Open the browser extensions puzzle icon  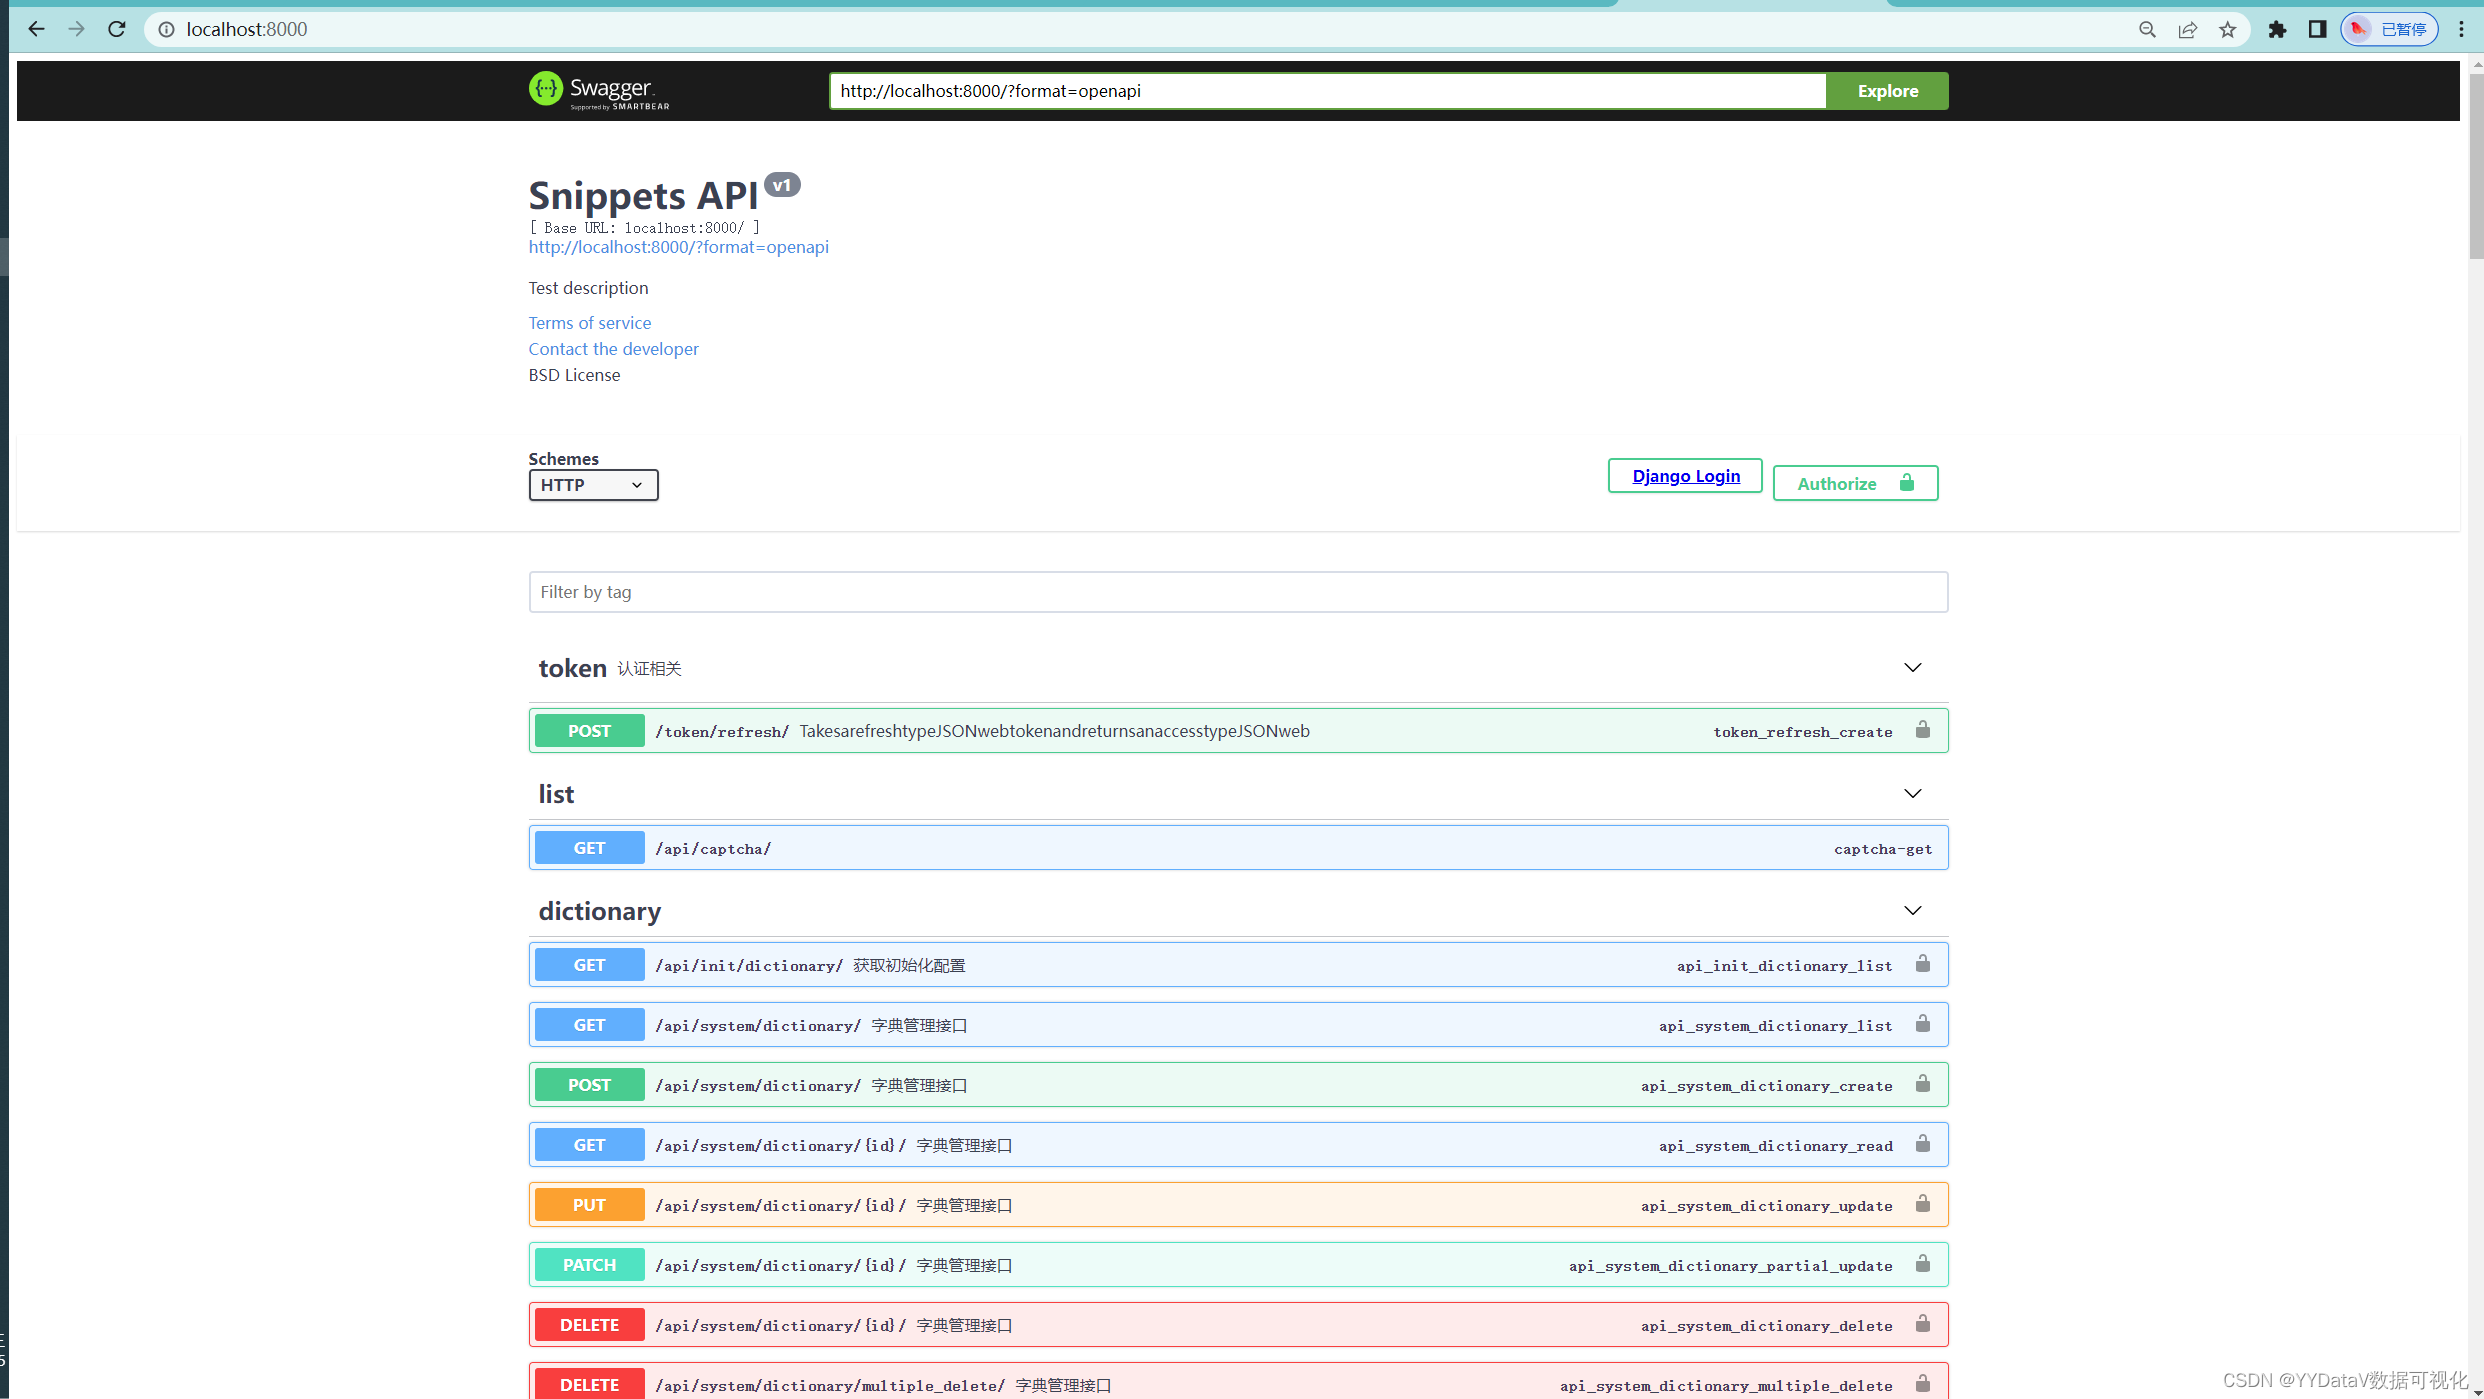tap(2277, 29)
